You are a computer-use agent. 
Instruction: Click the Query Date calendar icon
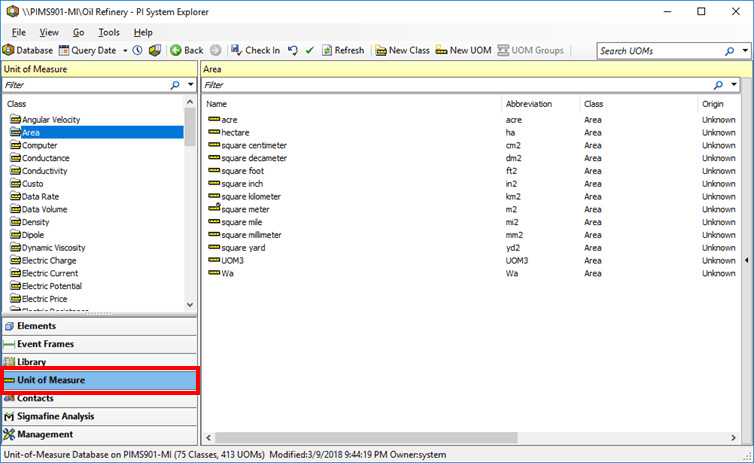point(64,50)
